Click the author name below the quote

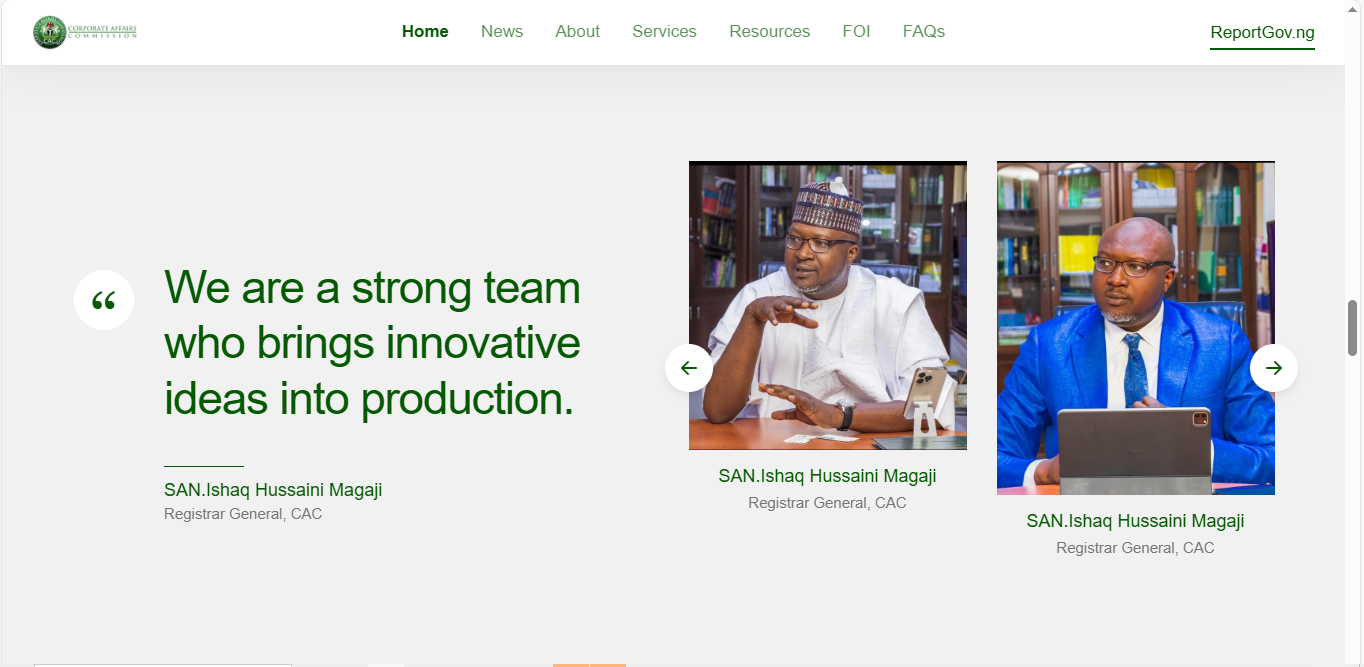(273, 490)
